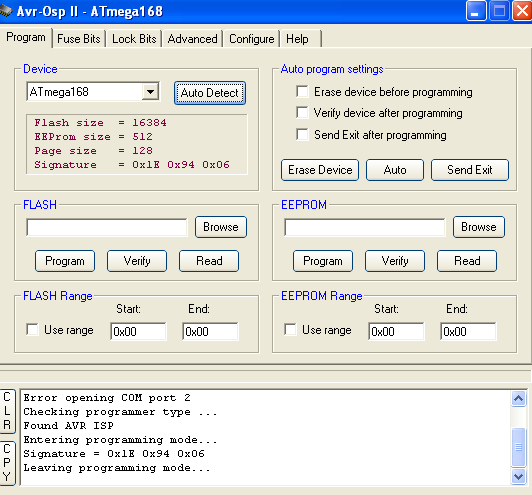
Task: Click the 'Page size = 128' line
Action: pyautogui.click(x=94, y=151)
